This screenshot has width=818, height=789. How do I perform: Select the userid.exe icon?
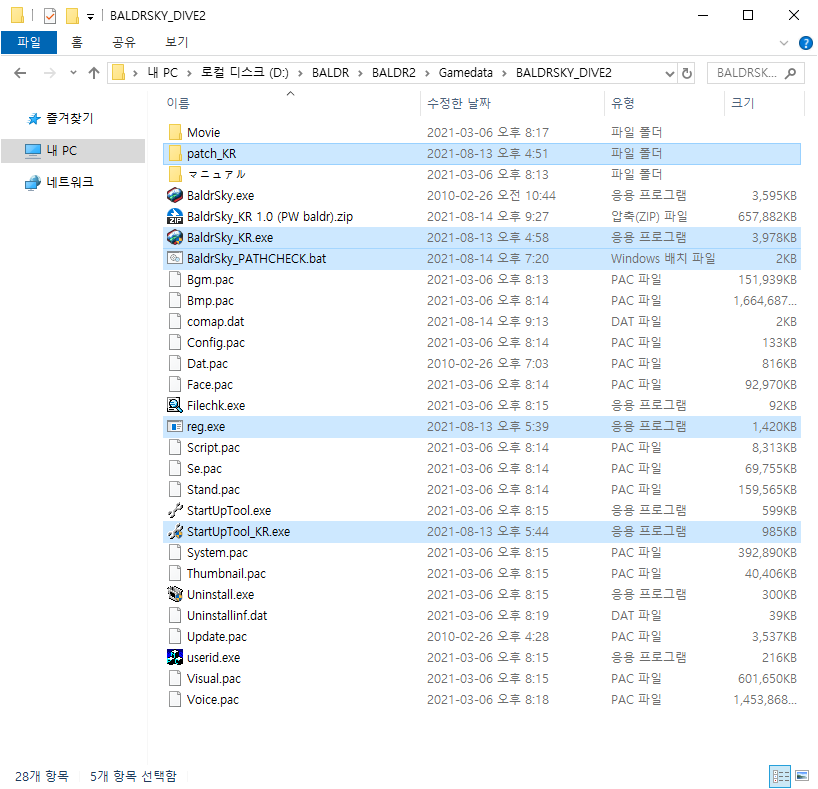point(175,657)
